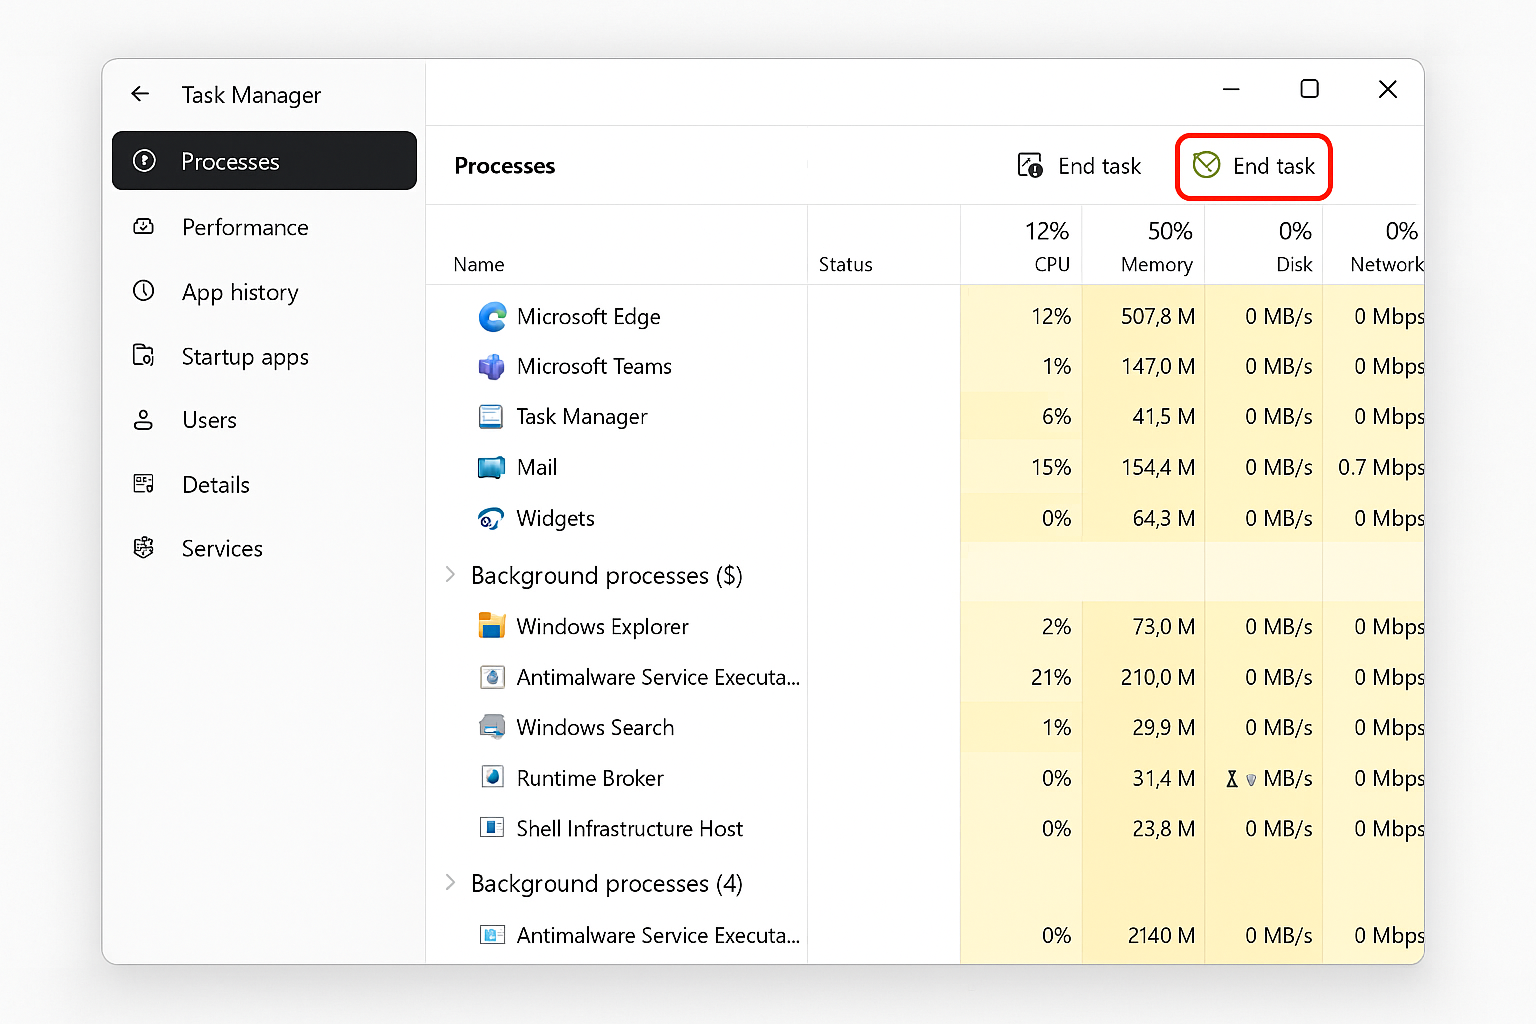The height and width of the screenshot is (1024, 1536).
Task: Sort by the Disk column header
Action: click(x=1294, y=246)
